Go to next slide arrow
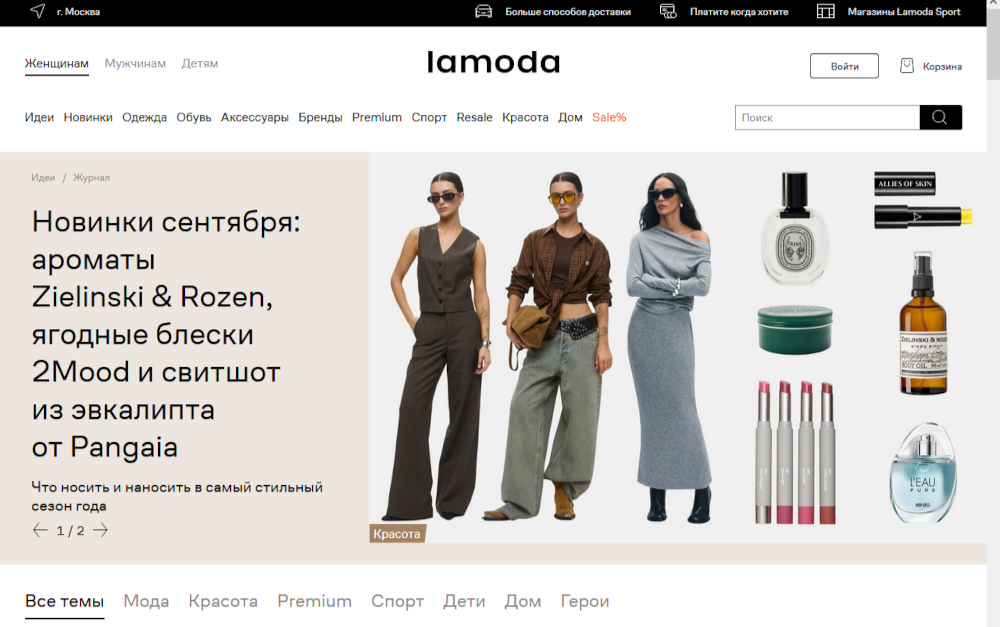The width and height of the screenshot is (1000, 627). (x=100, y=530)
